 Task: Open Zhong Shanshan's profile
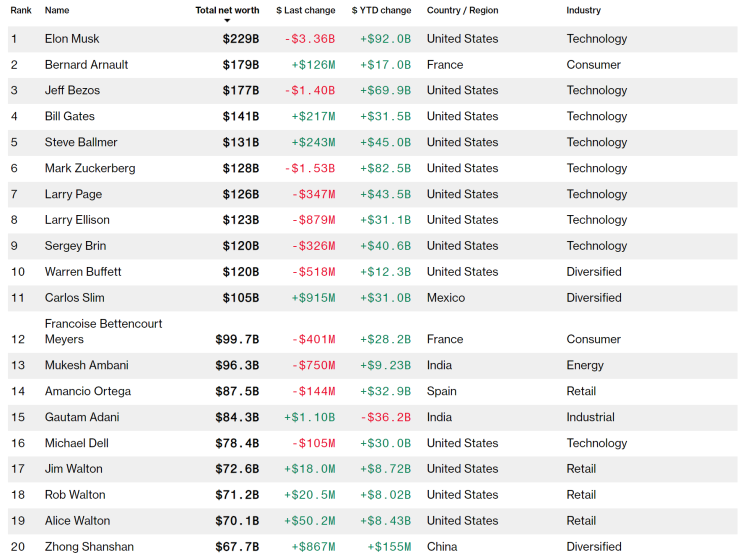(x=88, y=547)
